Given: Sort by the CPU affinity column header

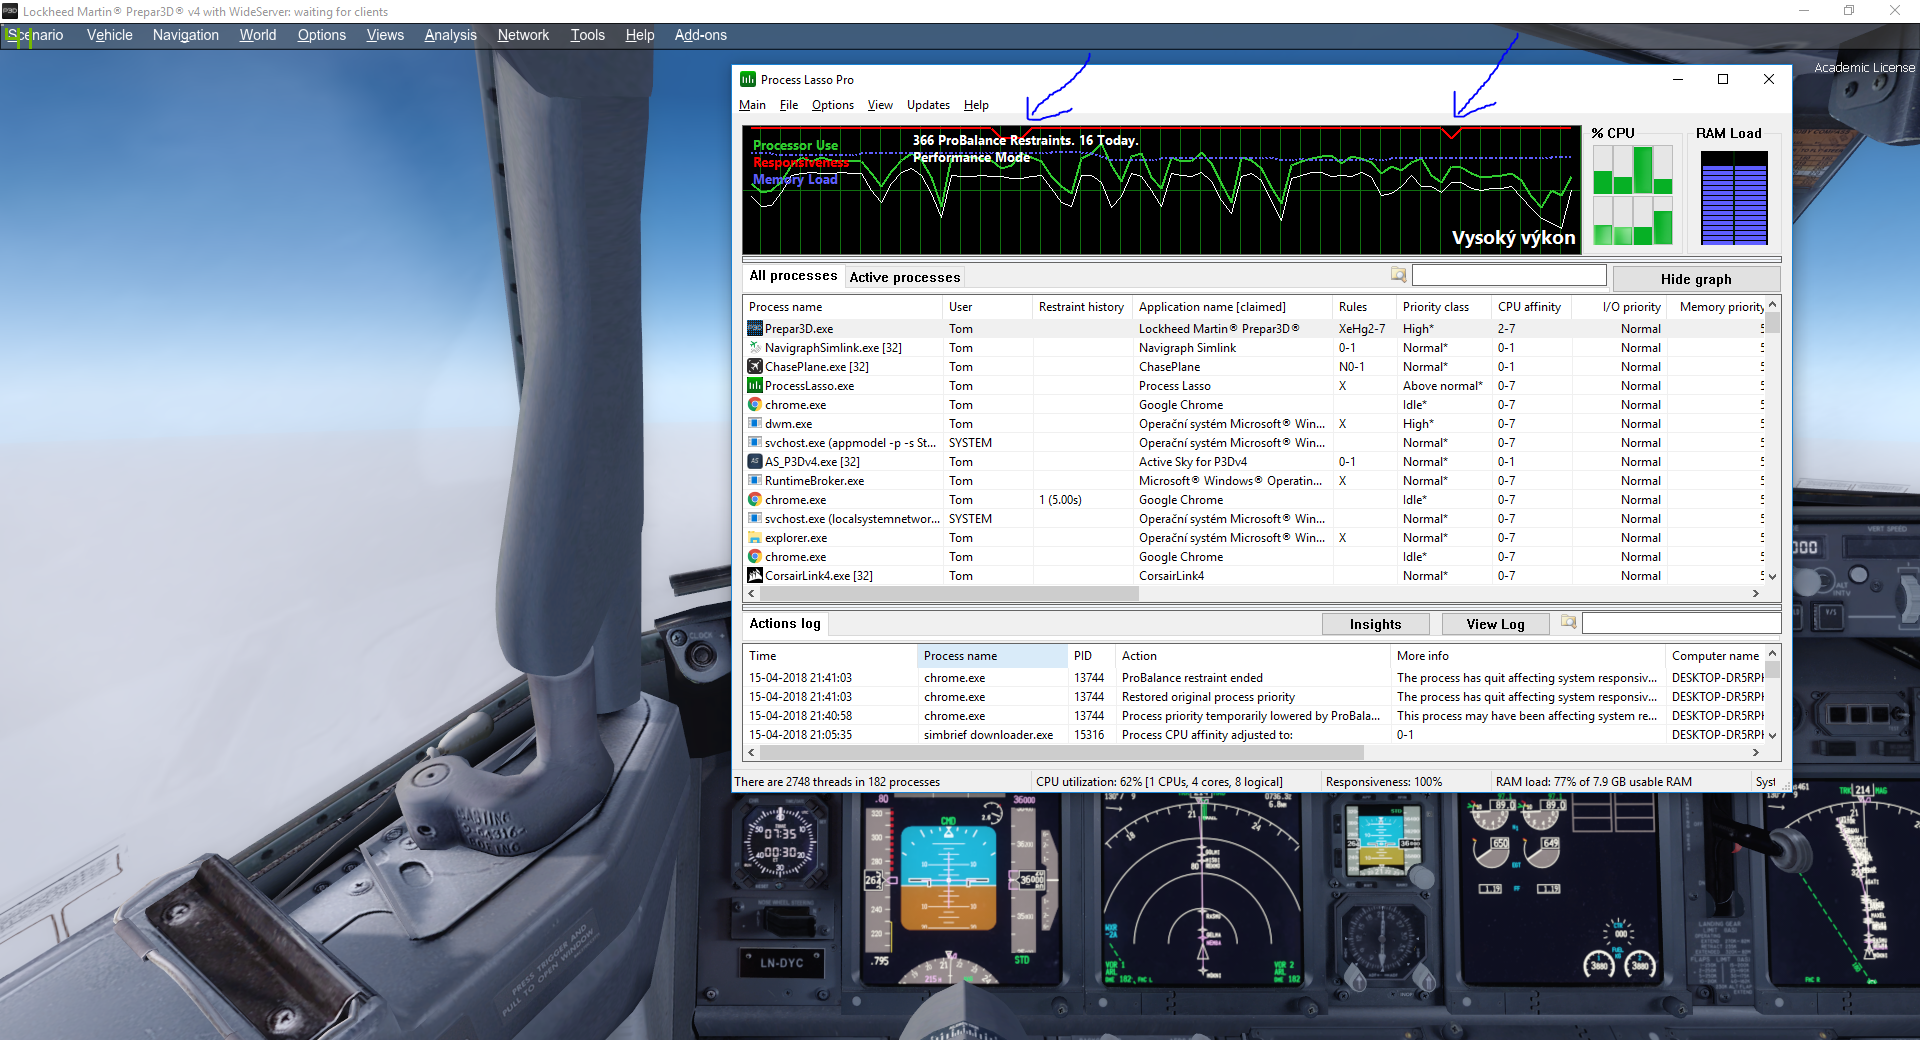Looking at the screenshot, I should click(1532, 307).
